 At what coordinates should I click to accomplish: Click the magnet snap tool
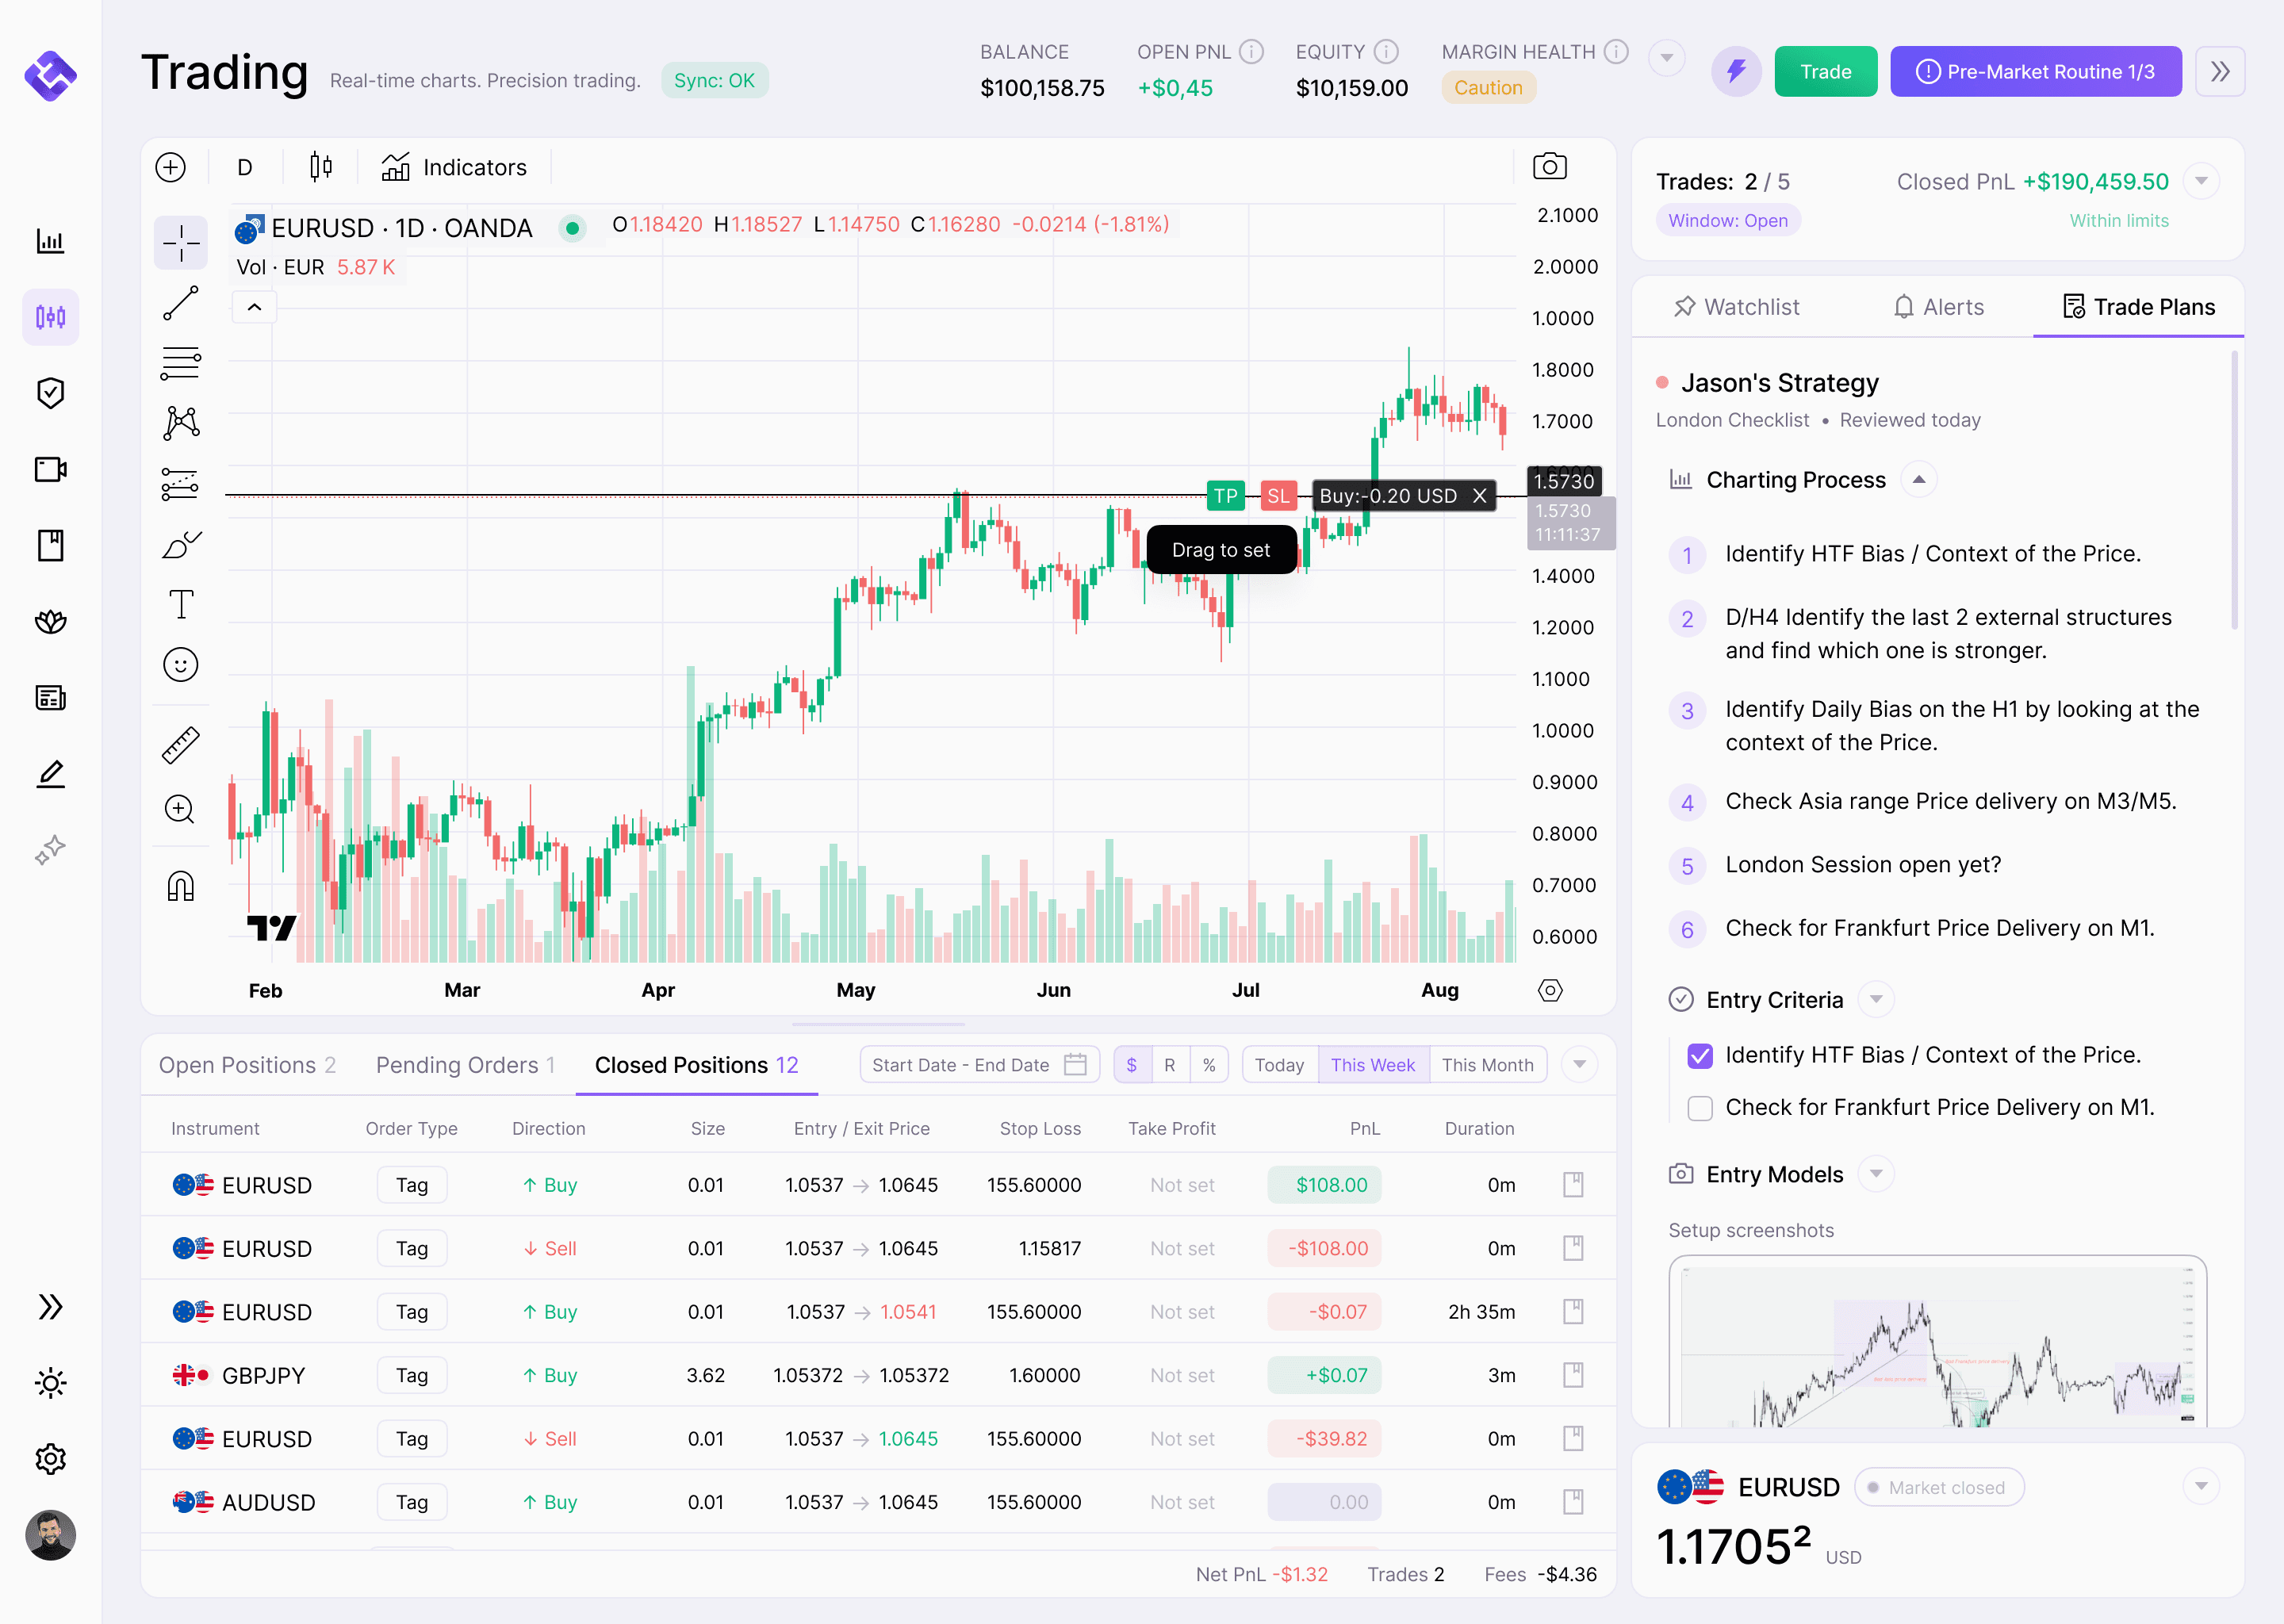coord(181,885)
